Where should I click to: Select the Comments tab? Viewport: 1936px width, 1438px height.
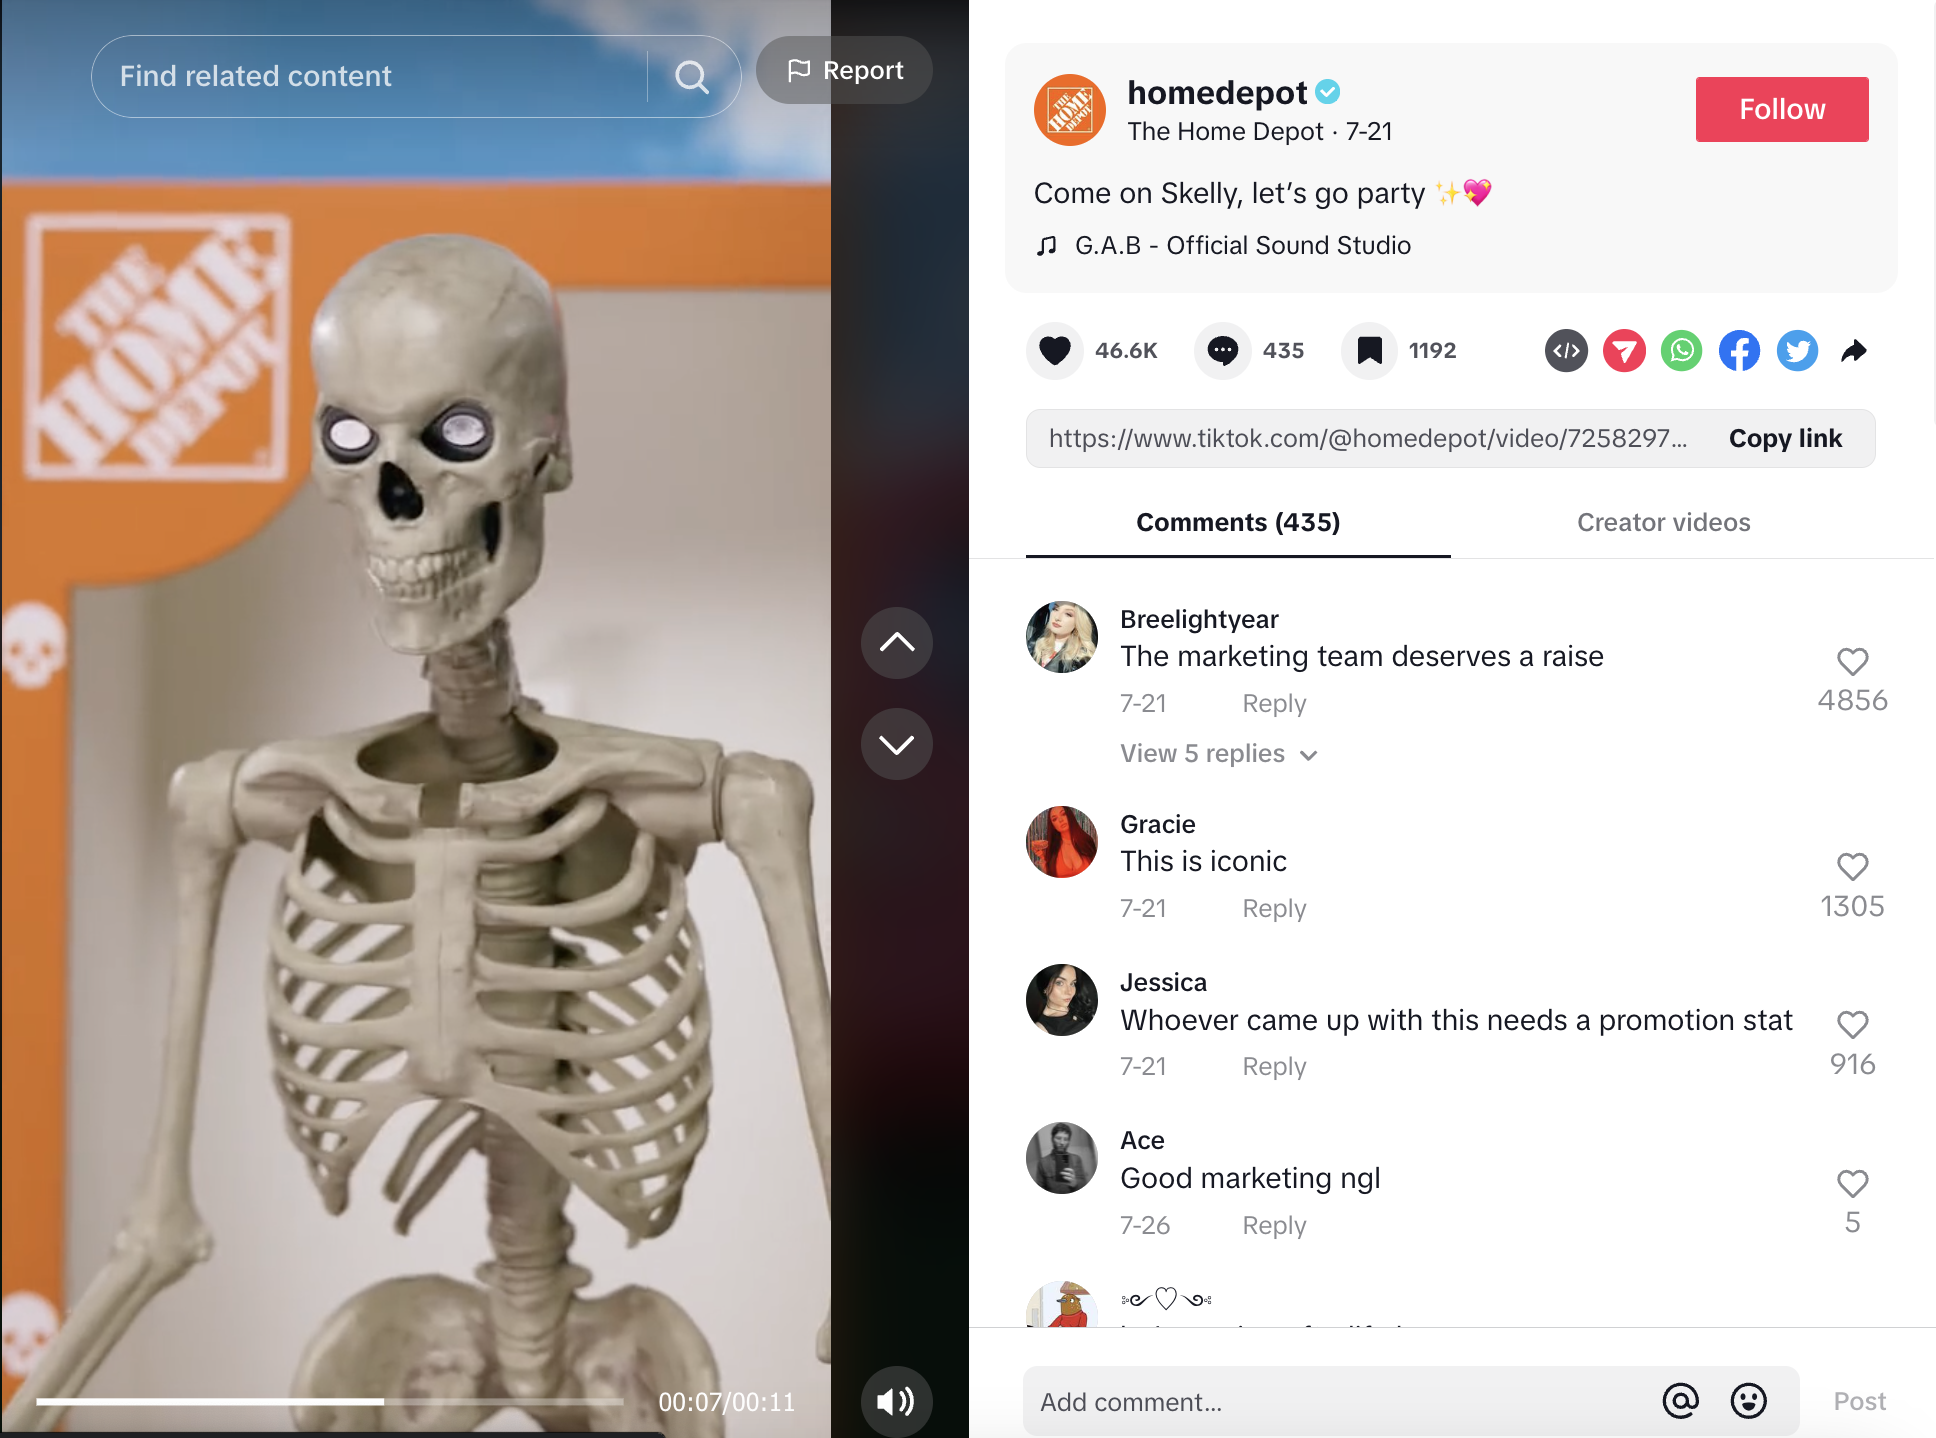click(x=1237, y=521)
